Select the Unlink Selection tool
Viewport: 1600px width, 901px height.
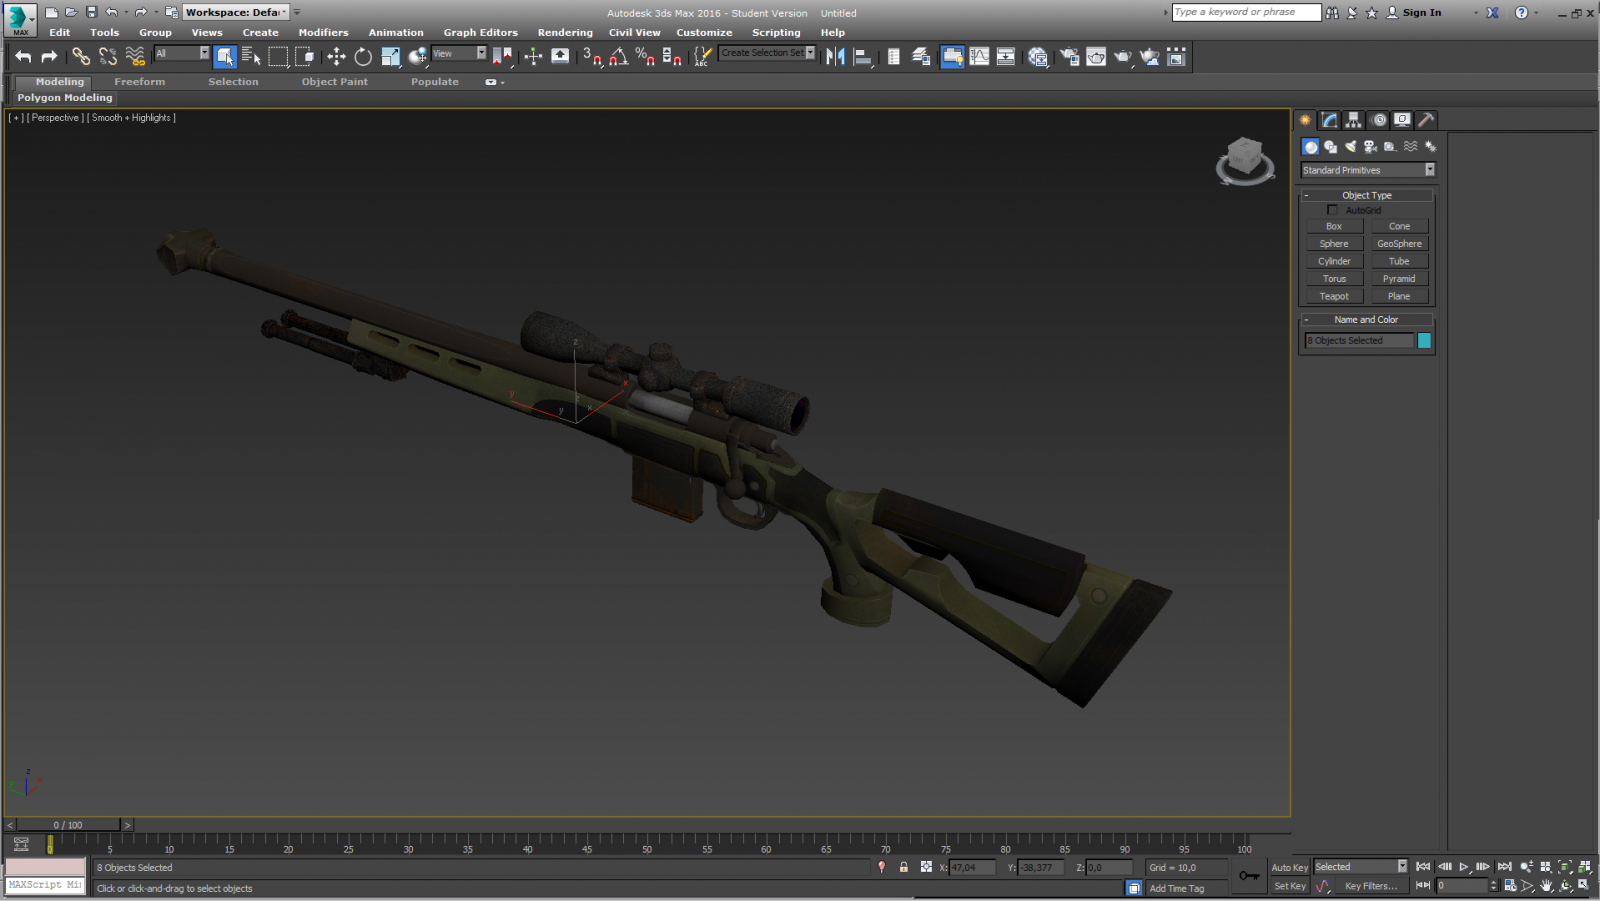pyautogui.click(x=108, y=57)
